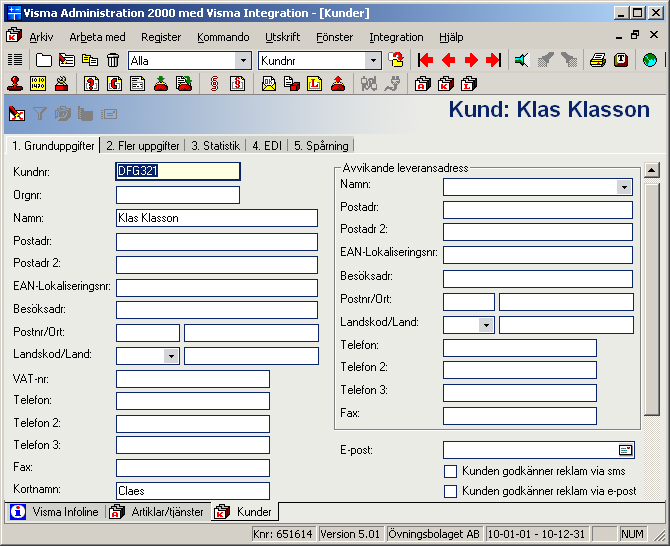The width and height of the screenshot is (670, 546).
Task: Open delivery address Landskod dropdown
Action: pyautogui.click(x=486, y=325)
